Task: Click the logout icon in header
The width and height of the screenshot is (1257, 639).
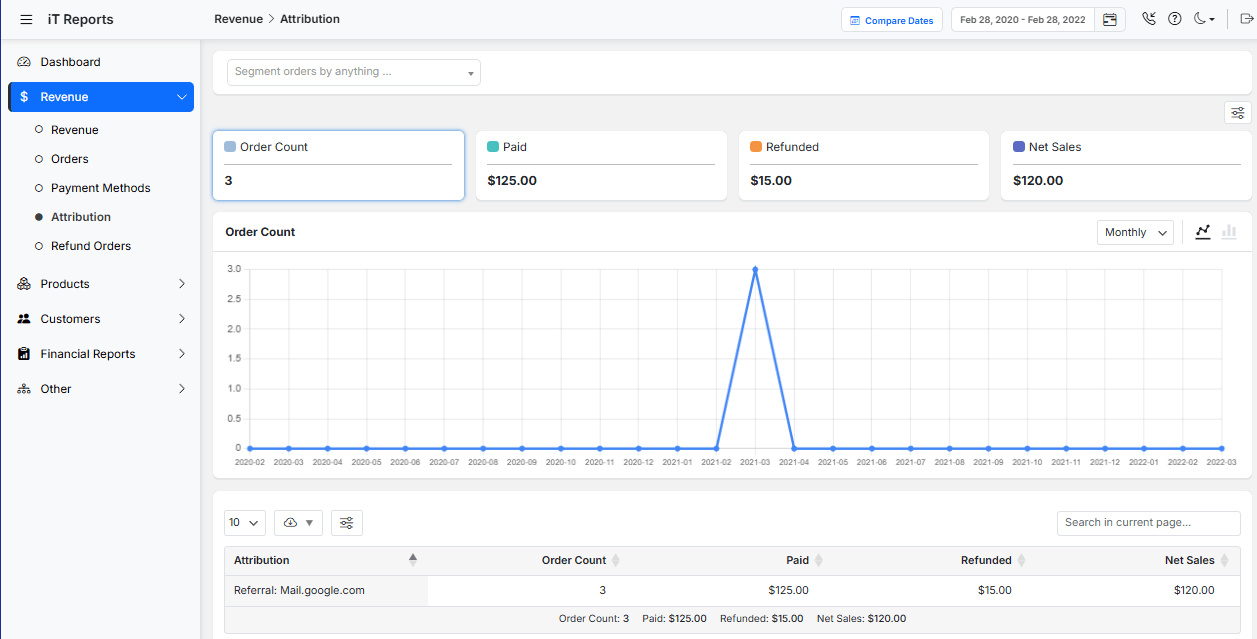Action: pyautogui.click(x=1245, y=19)
